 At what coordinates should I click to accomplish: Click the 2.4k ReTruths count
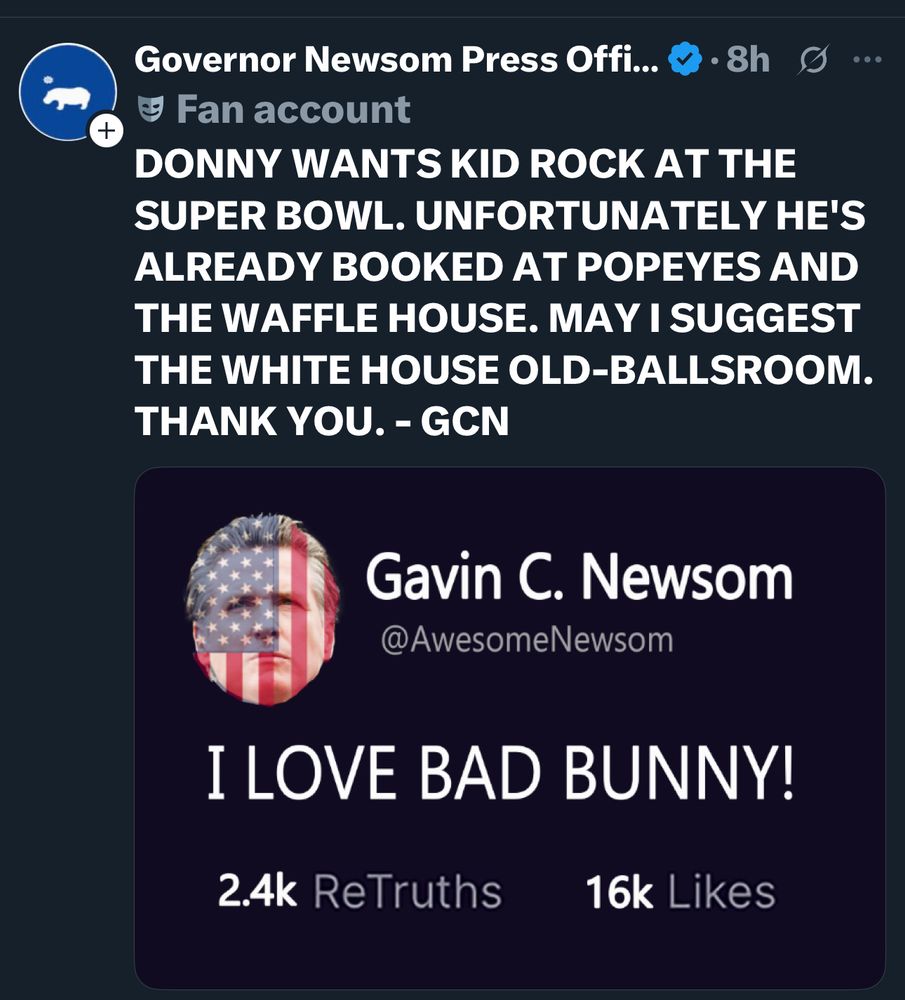coord(359,892)
